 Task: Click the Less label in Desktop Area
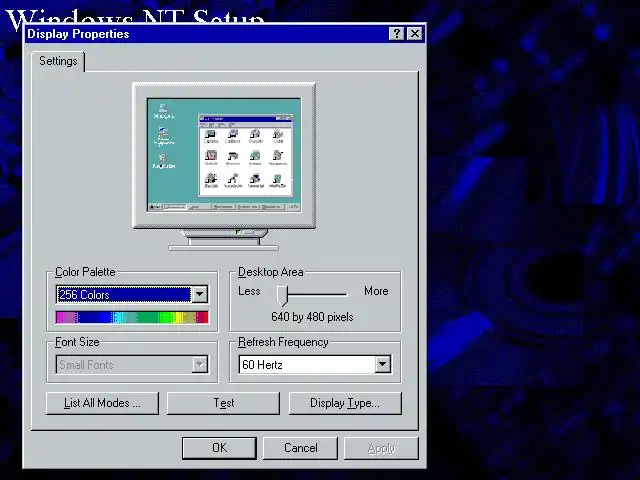[x=249, y=291]
